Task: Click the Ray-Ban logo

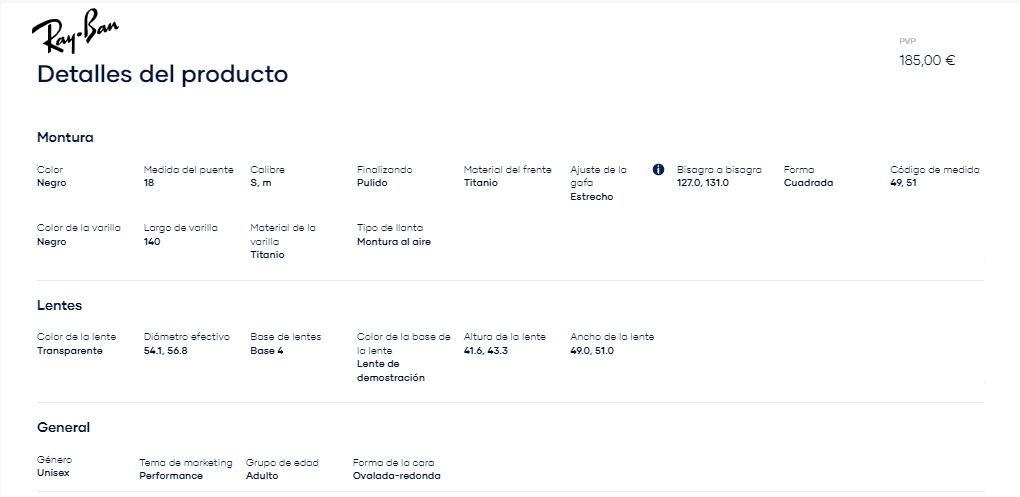Action: 75,30
